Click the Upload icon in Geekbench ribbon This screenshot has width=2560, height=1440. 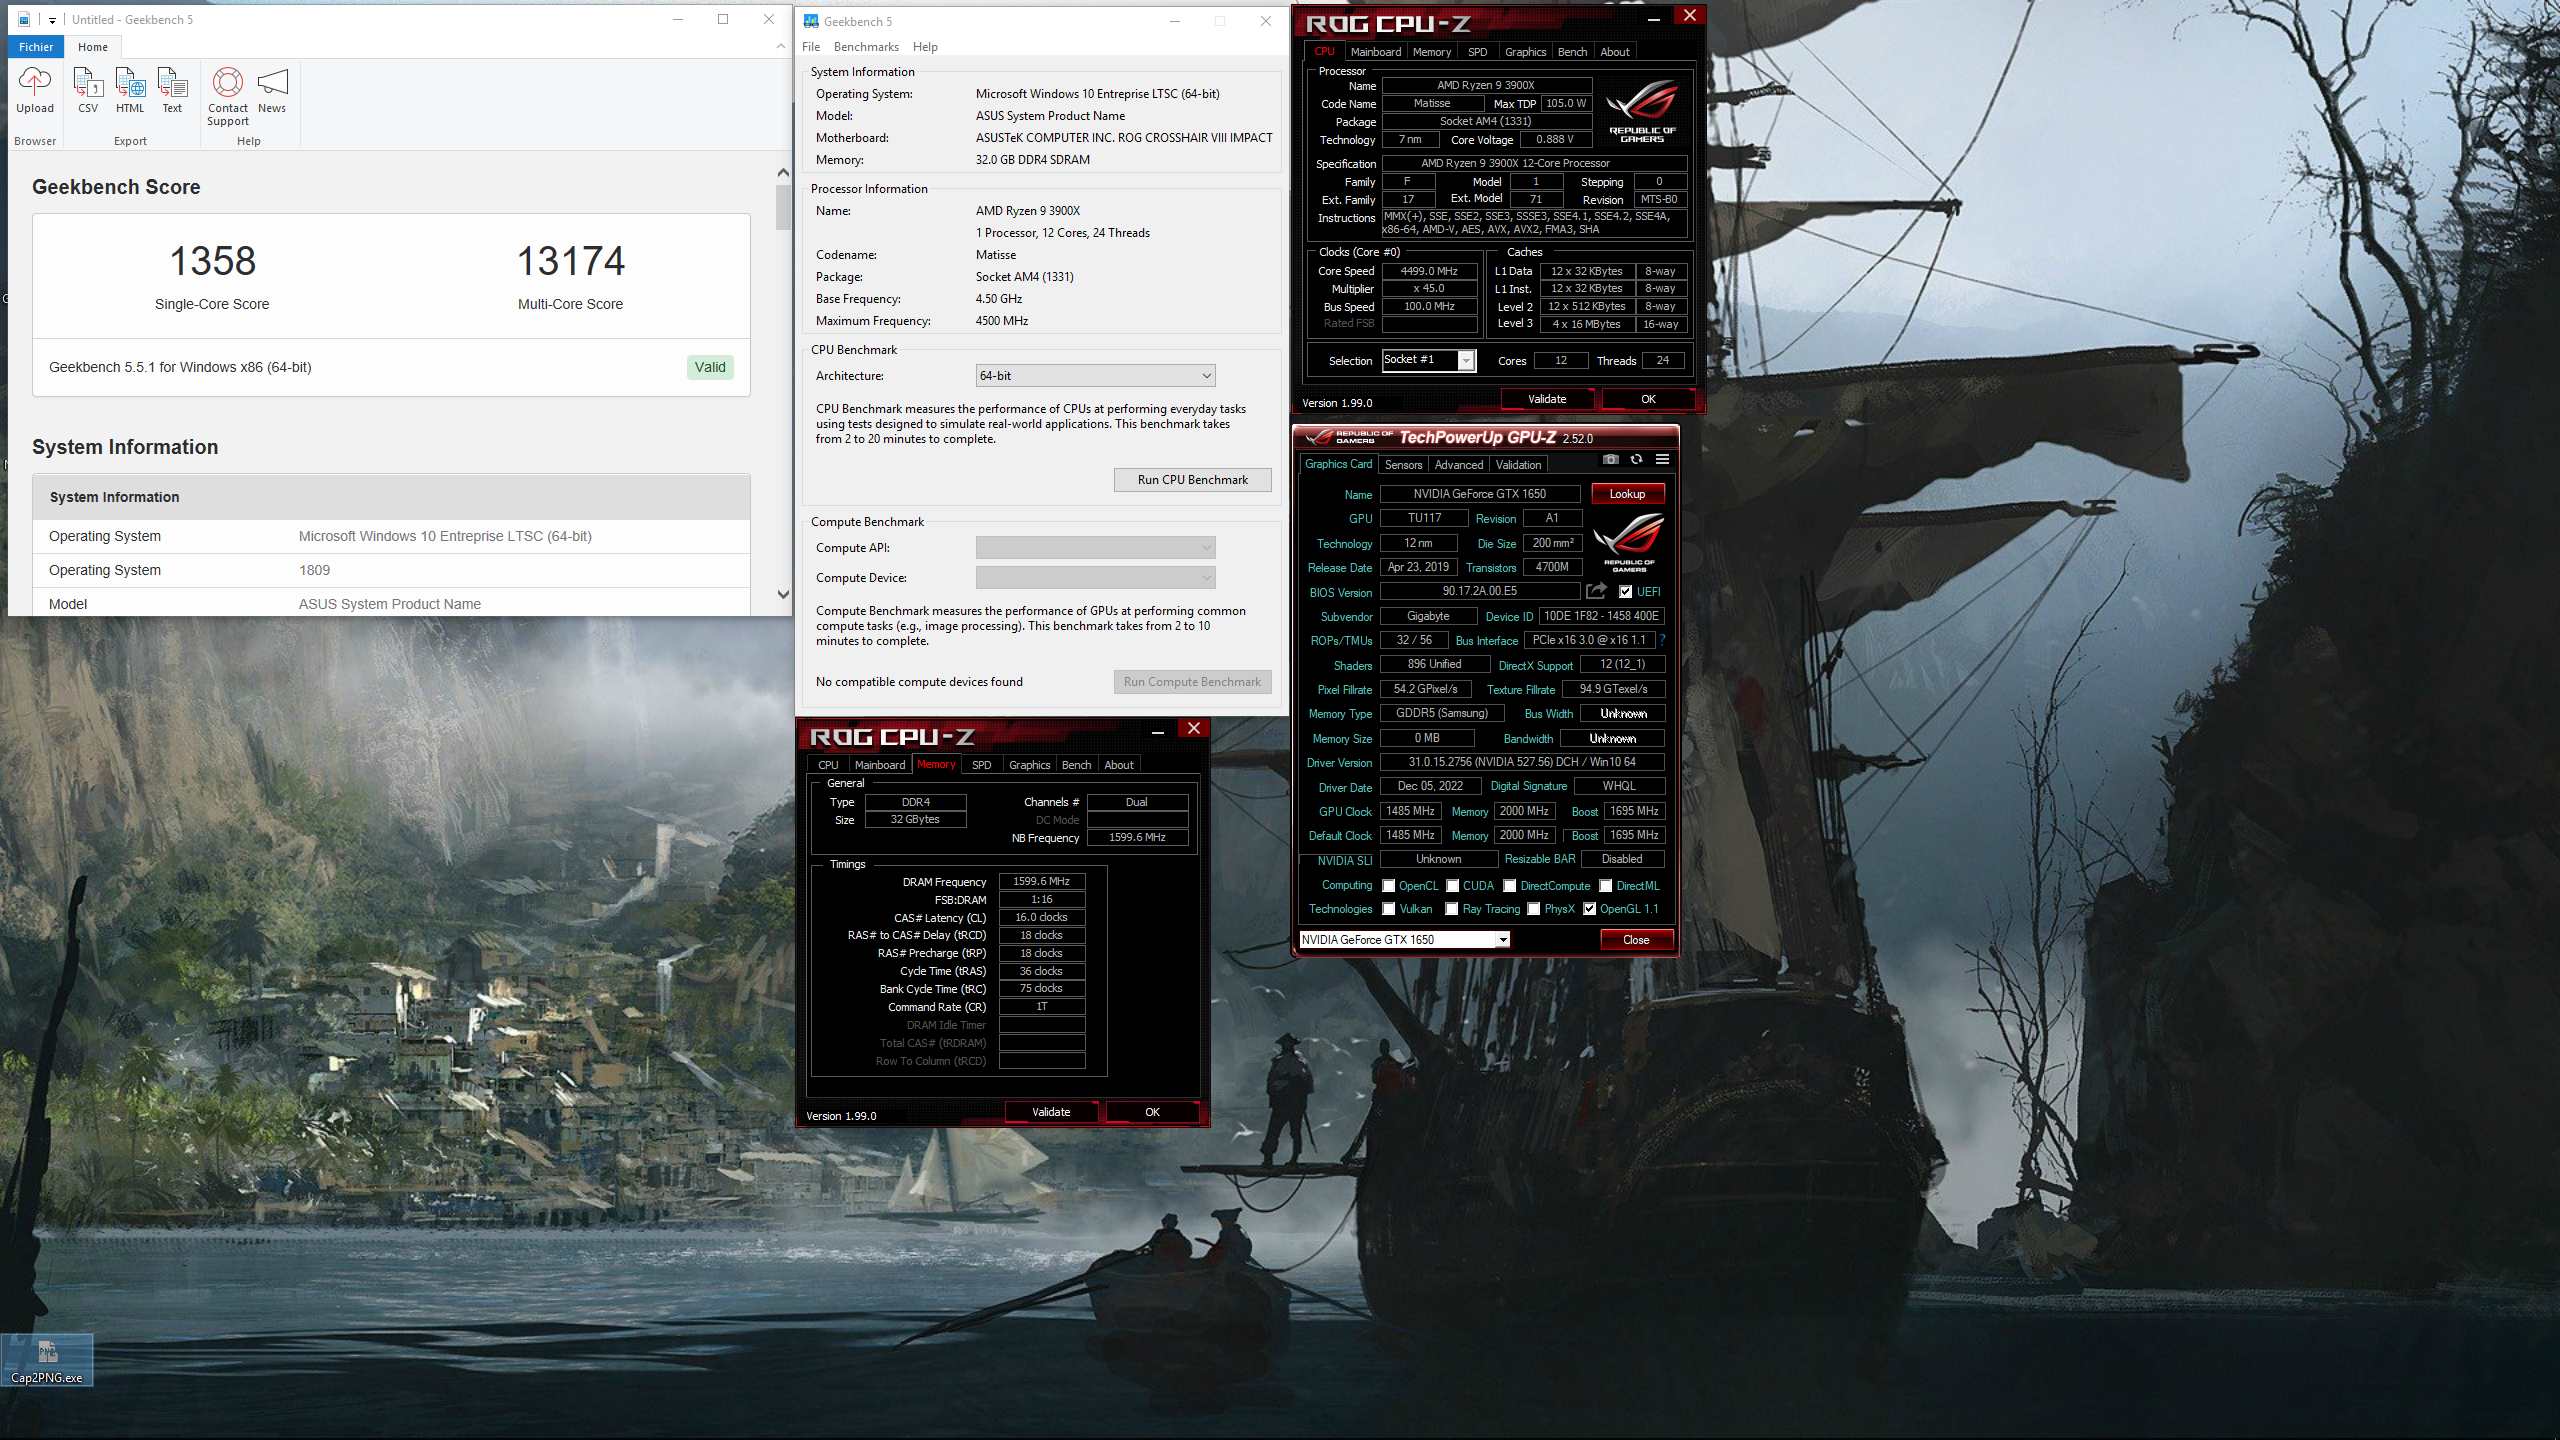[35, 91]
